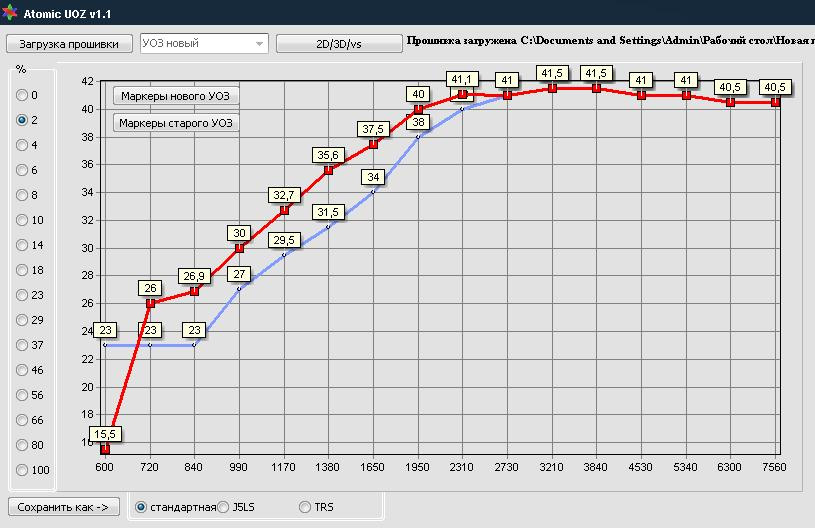Select the 46 % radio button
Image resolution: width=815 pixels, height=528 pixels.
pos(22,370)
